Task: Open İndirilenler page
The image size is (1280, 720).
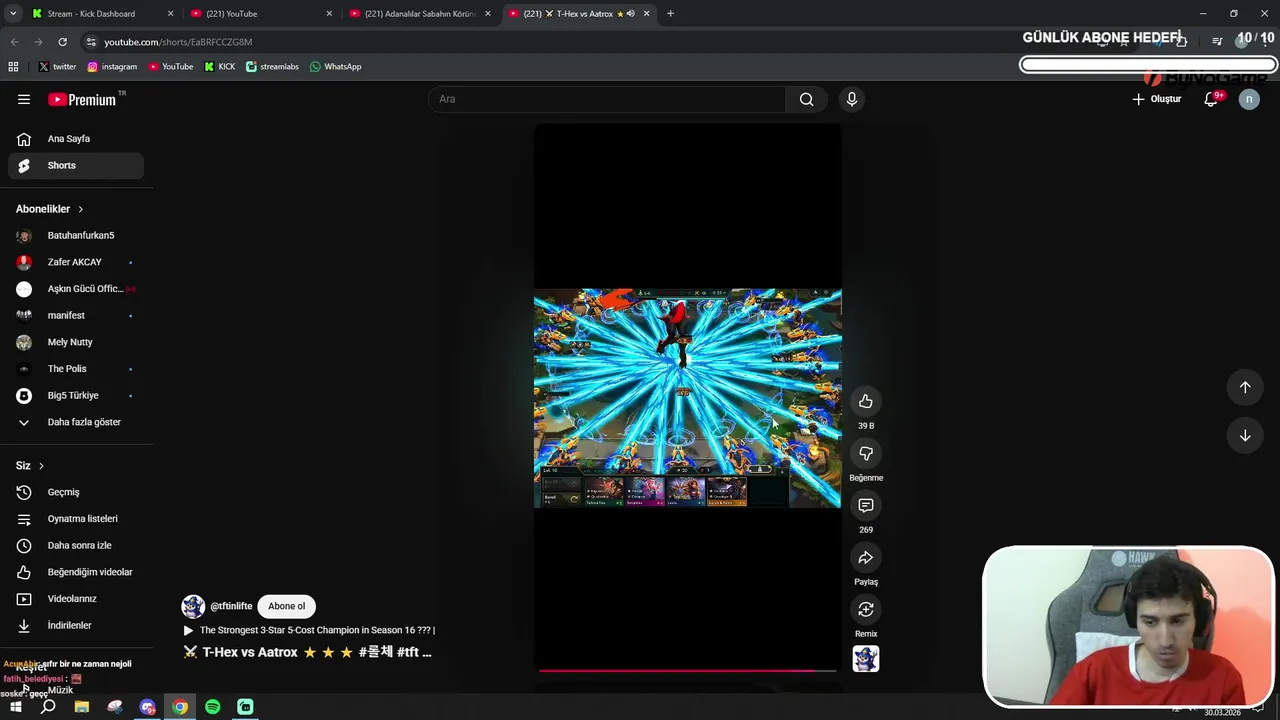Action: click(x=76, y=625)
